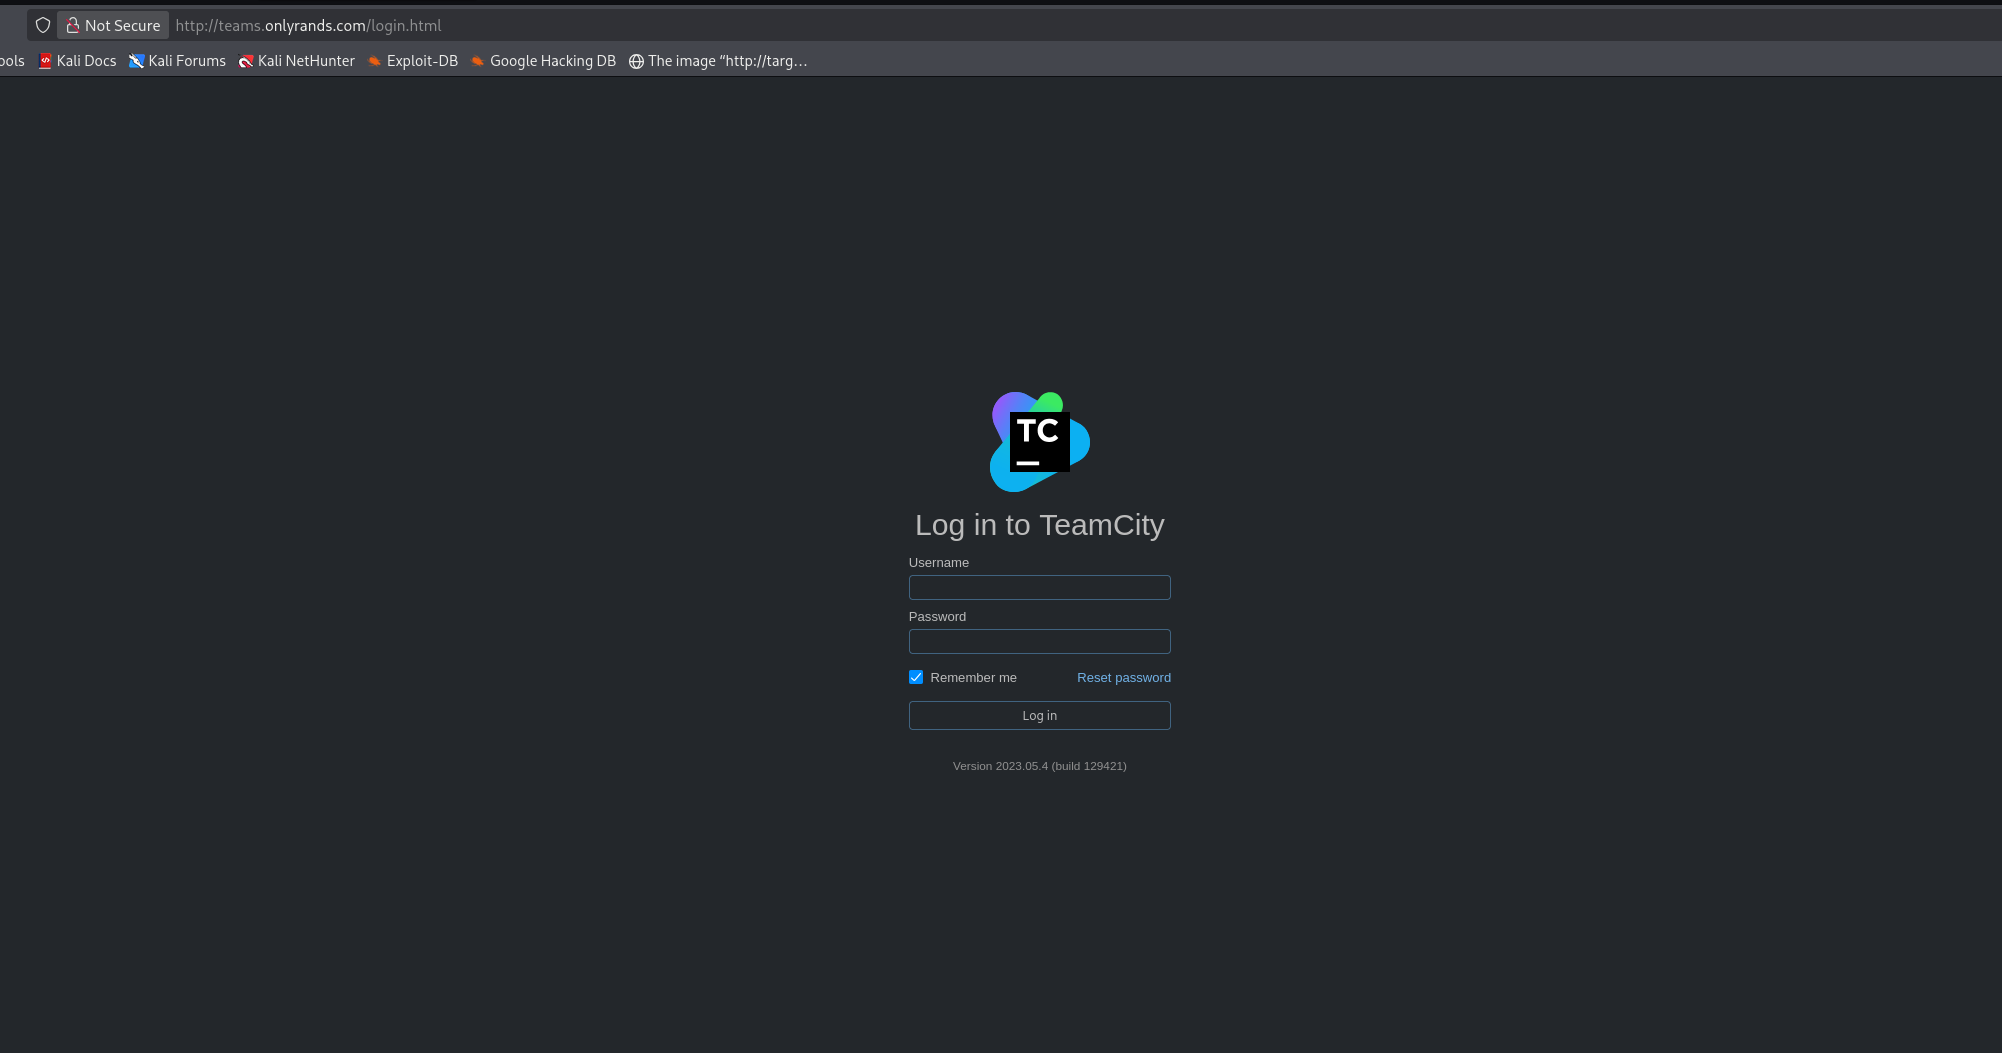Click the Not Secure lock indicator
This screenshot has width=2002, height=1053.
click(113, 25)
